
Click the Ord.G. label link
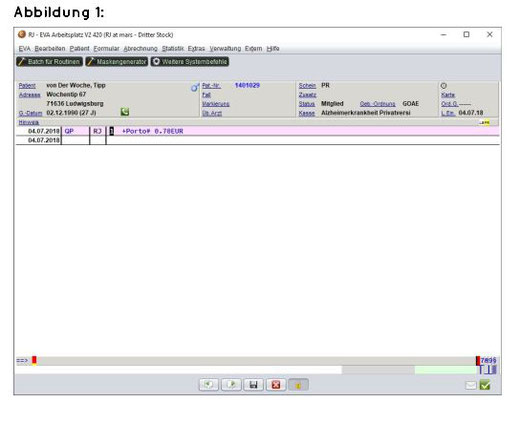(x=450, y=104)
